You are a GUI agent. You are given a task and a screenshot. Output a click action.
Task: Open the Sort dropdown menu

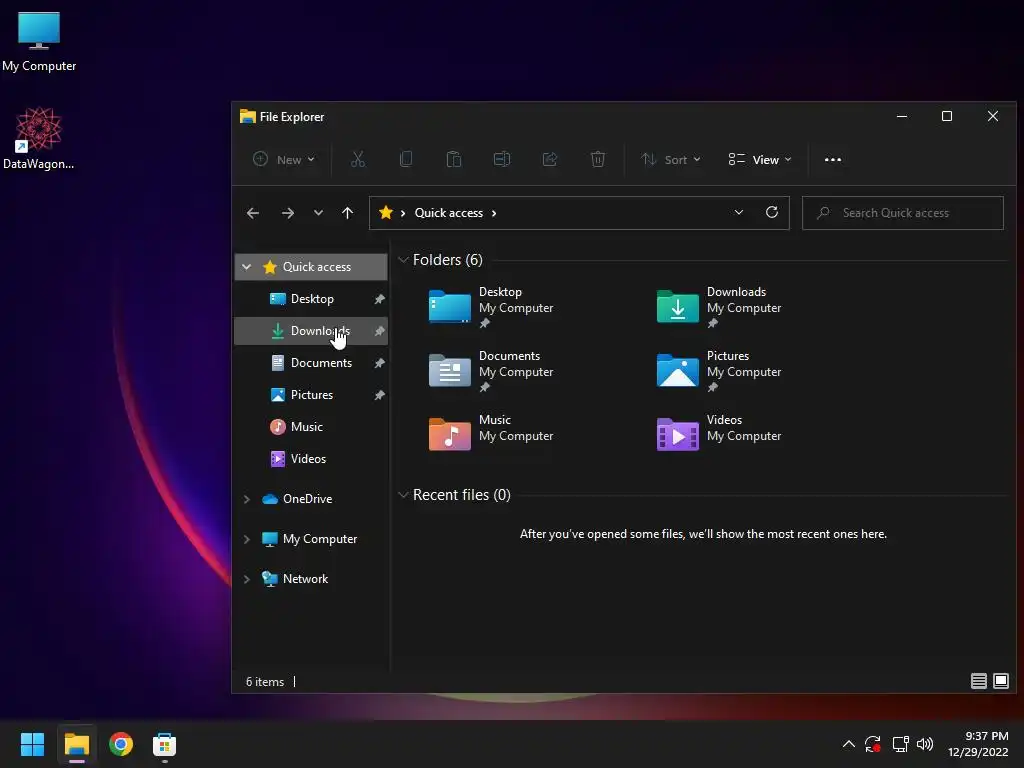point(671,159)
